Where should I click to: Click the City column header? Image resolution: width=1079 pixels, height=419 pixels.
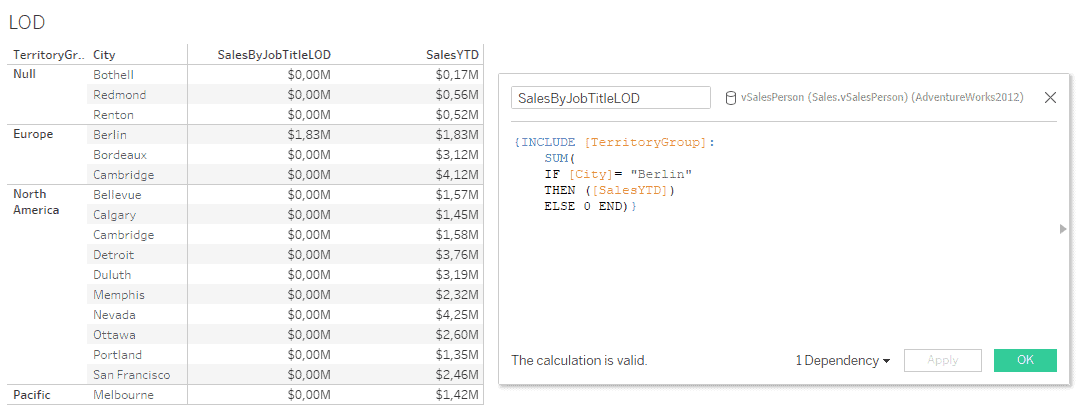tap(104, 54)
